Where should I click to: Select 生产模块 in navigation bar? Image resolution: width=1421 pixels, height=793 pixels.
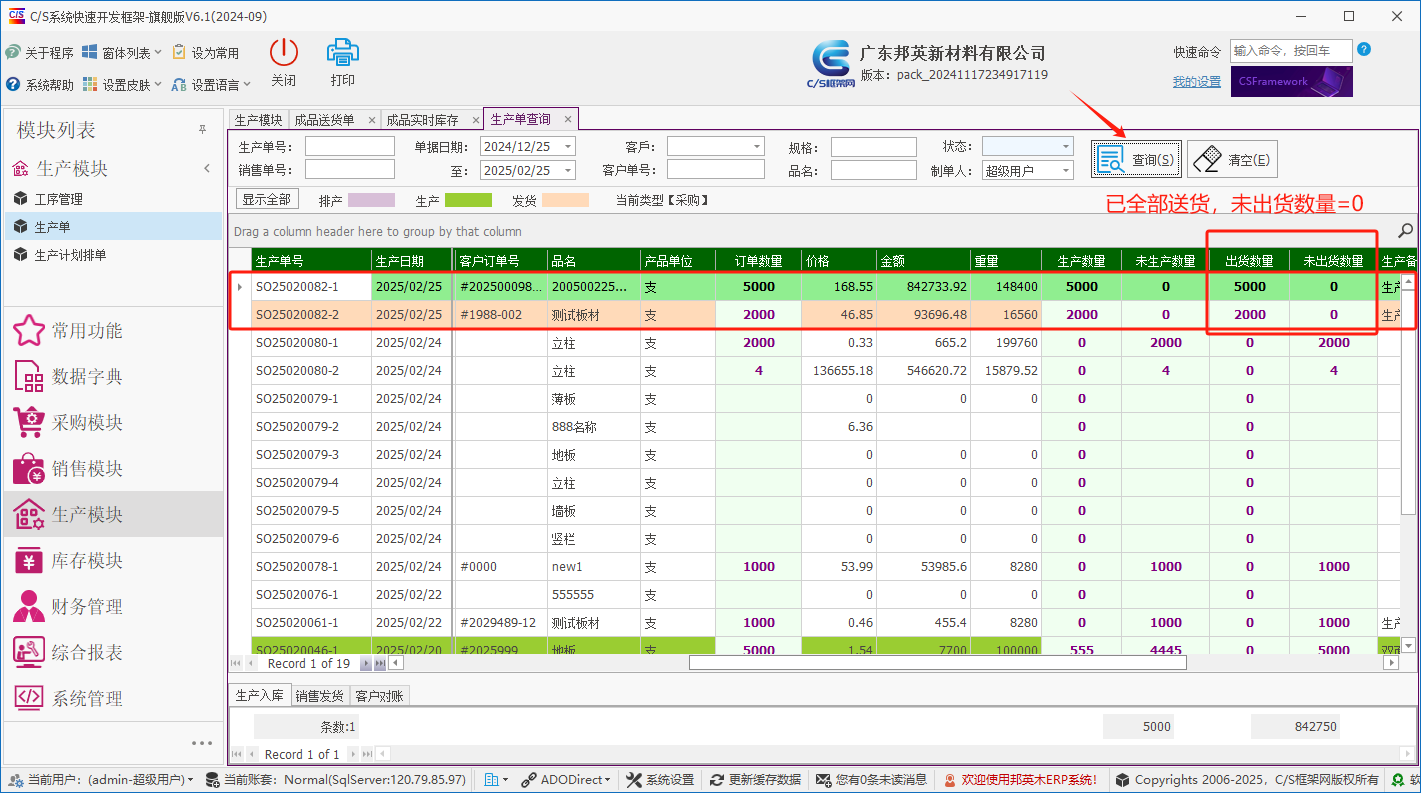pyautogui.click(x=113, y=515)
